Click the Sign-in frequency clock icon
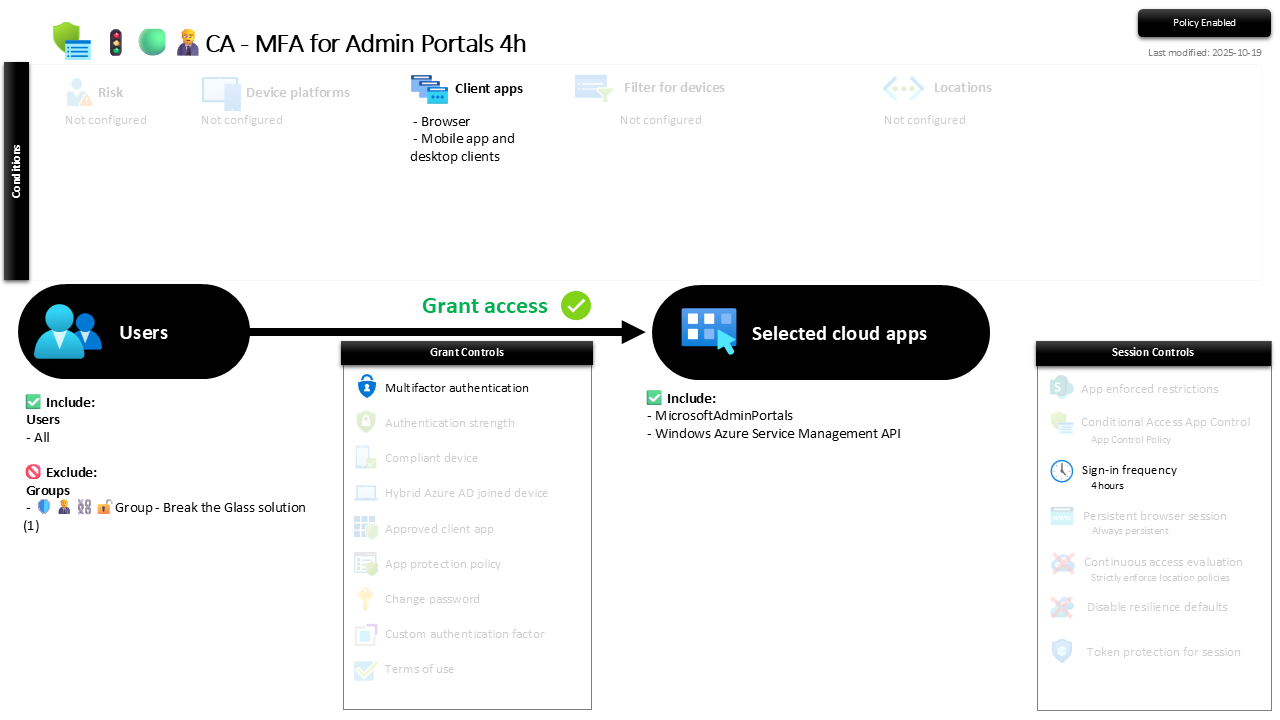The width and height of the screenshot is (1280, 720). point(1061,471)
